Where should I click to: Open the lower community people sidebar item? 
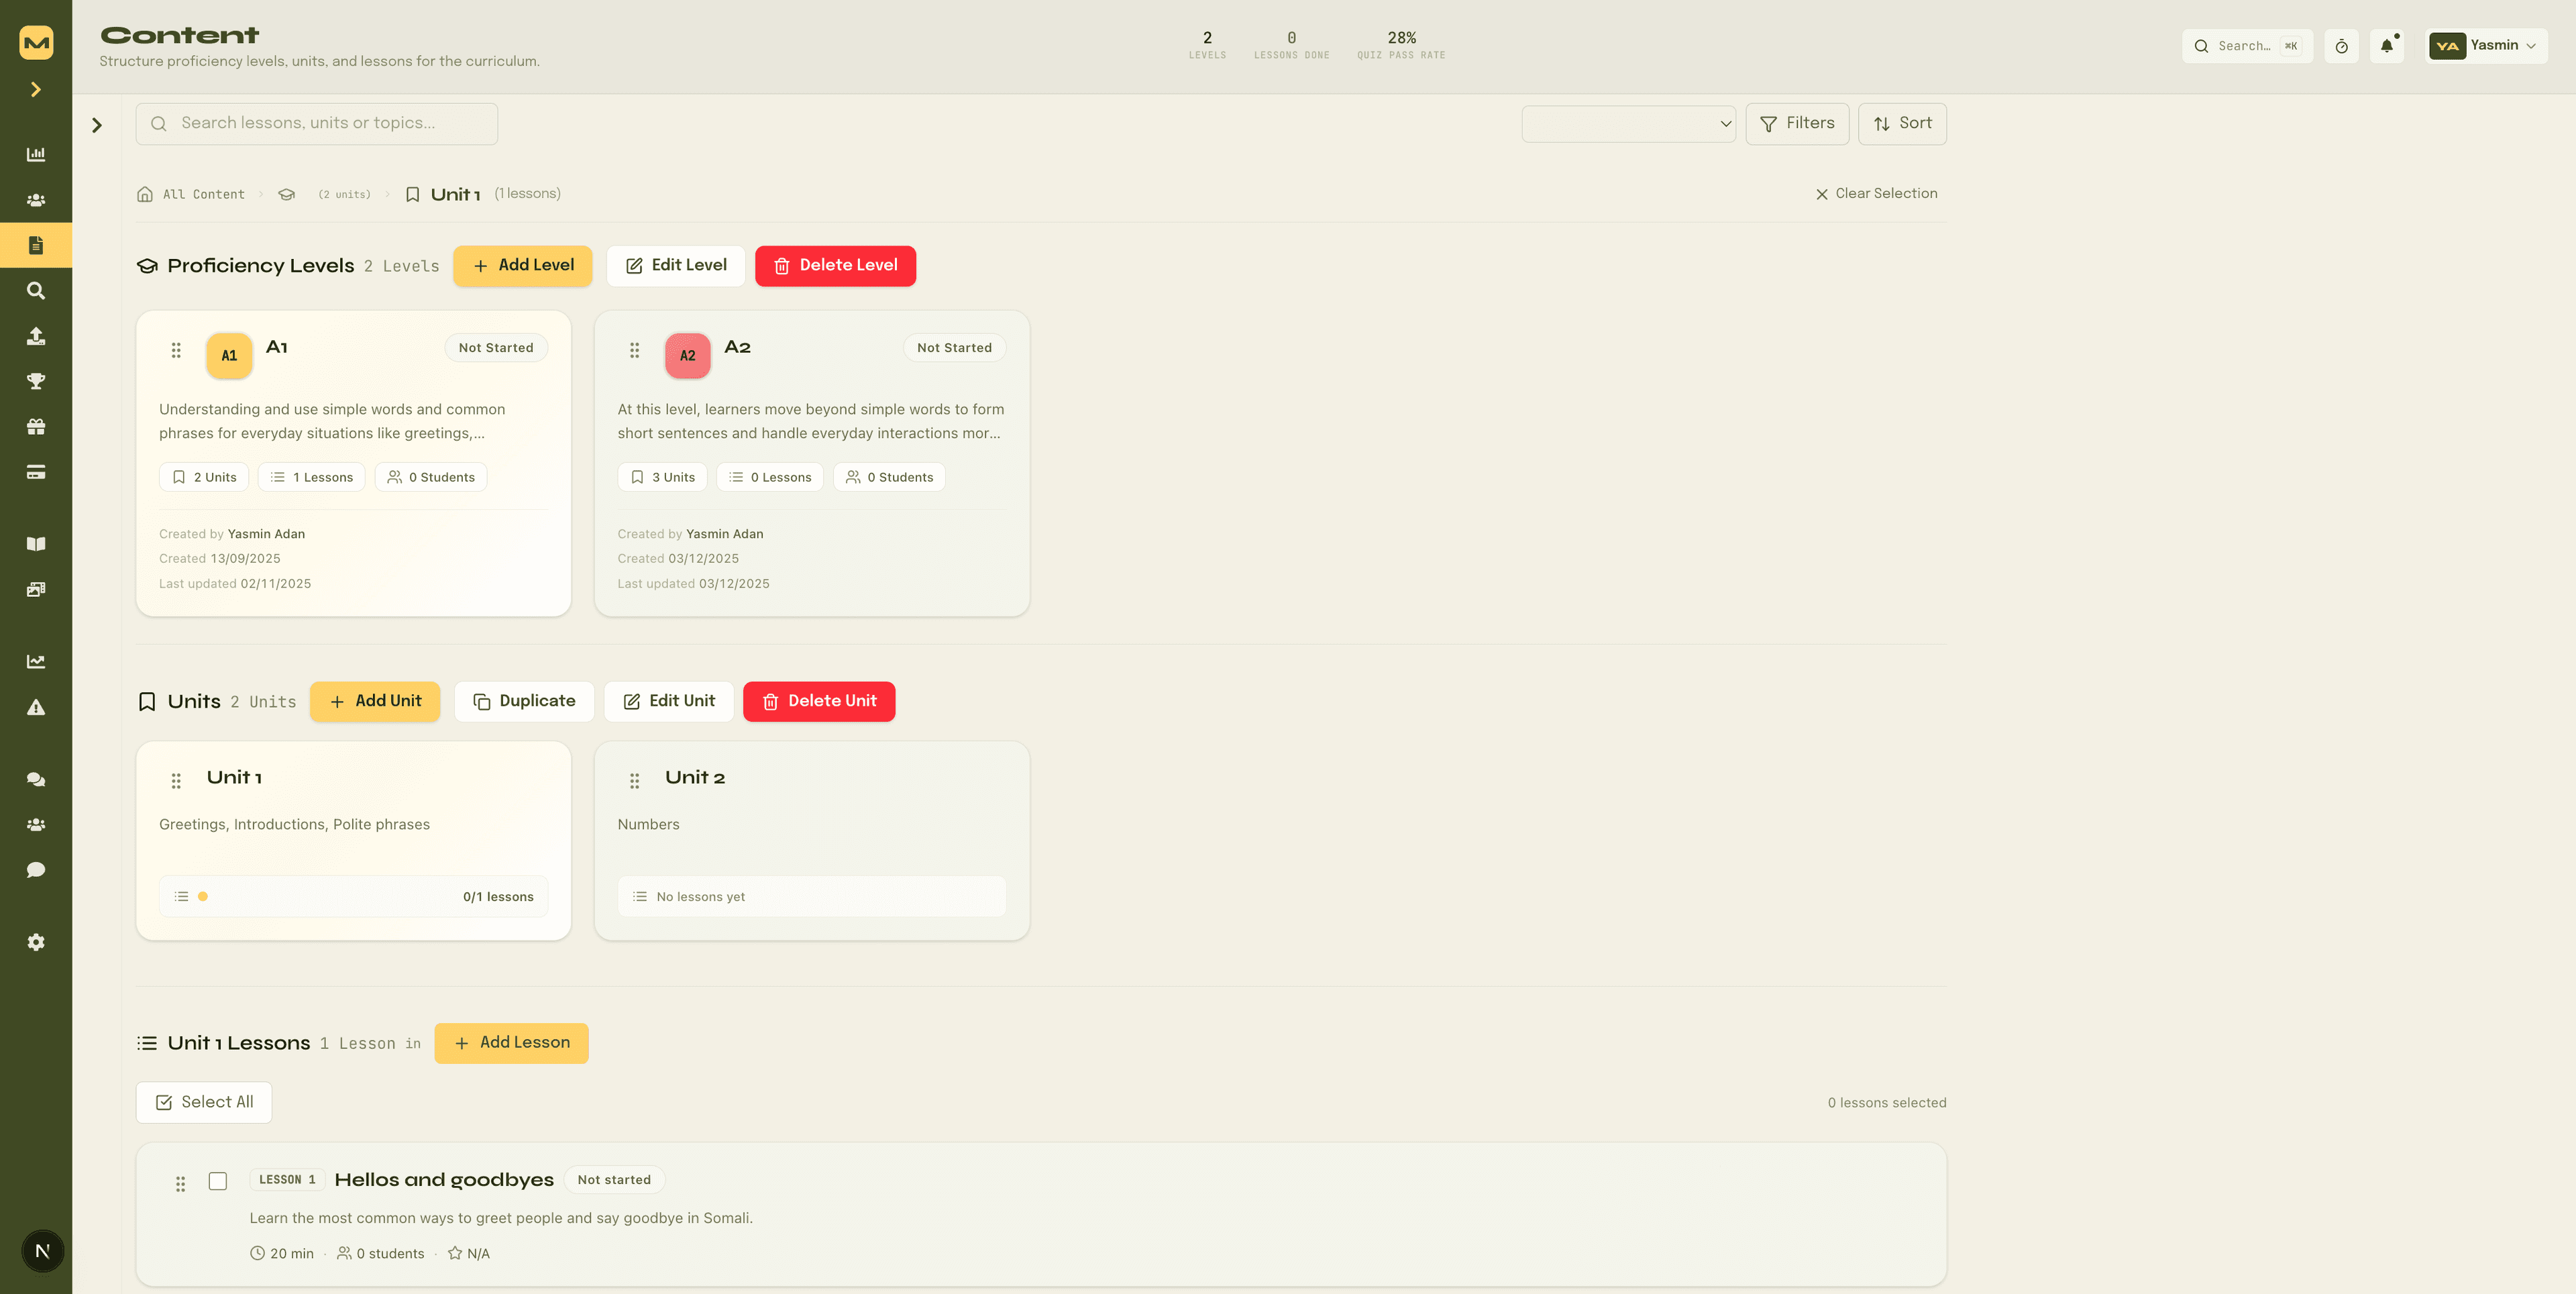(x=36, y=825)
